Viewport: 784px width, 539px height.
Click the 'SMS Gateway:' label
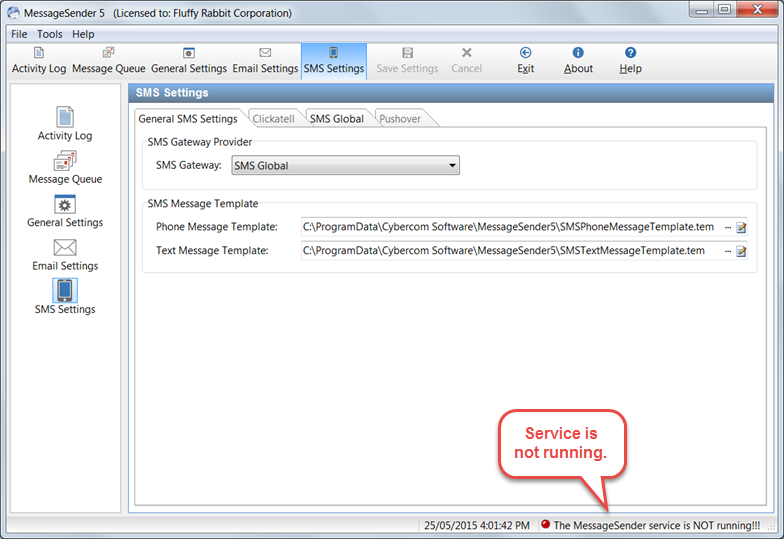[x=188, y=166]
